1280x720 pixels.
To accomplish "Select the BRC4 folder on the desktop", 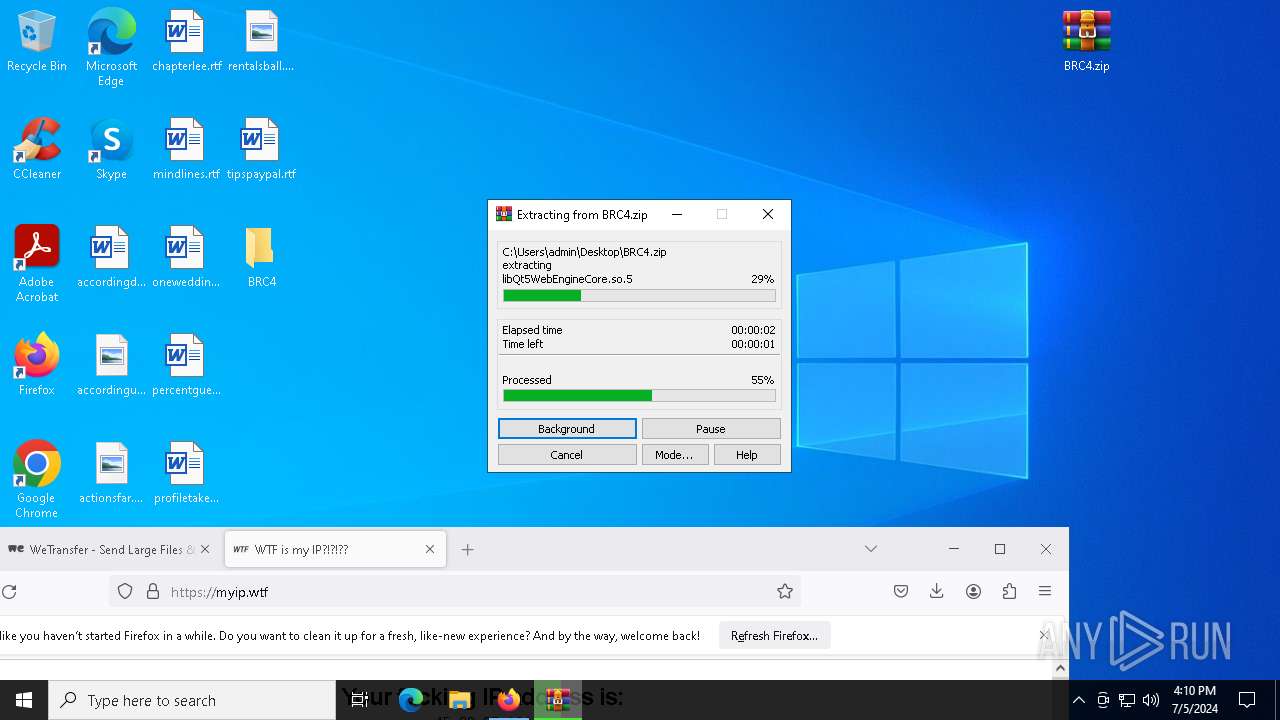I will coord(261,258).
